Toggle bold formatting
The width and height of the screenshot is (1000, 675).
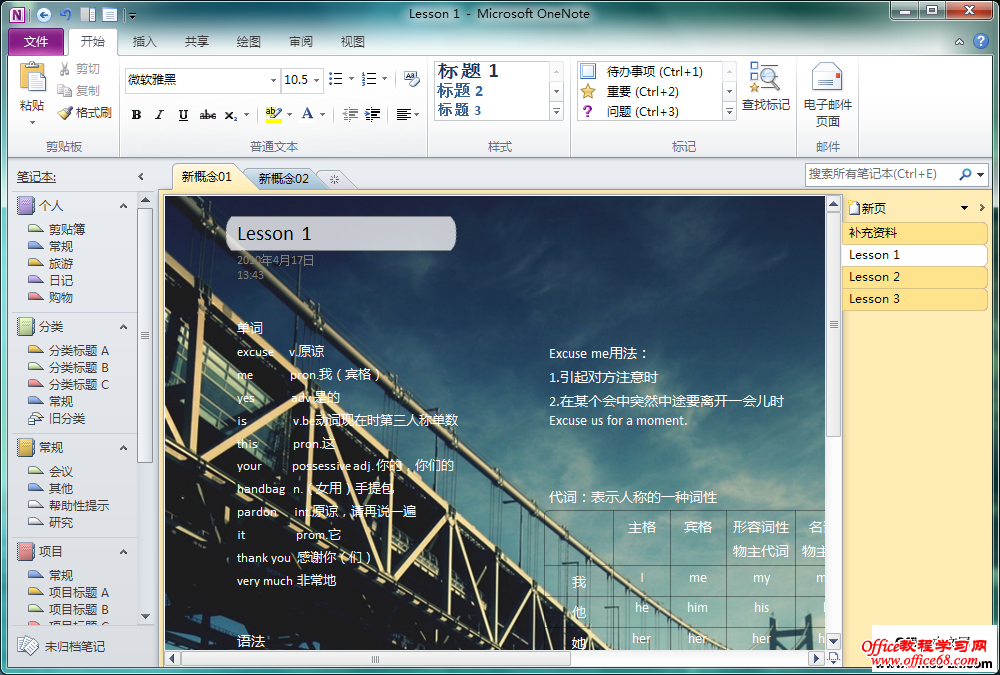[x=136, y=115]
